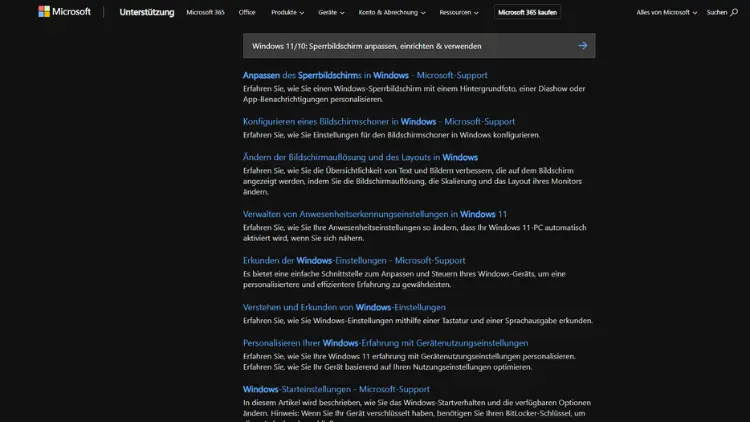Viewport: 750px width, 422px height.
Task: Click description about Tastatur und Sprachausgabe
Action: pos(418,321)
